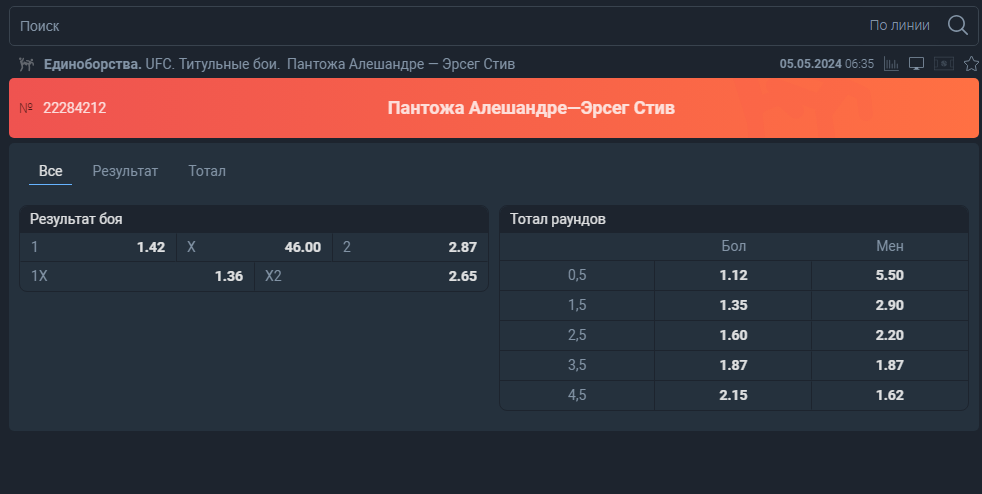Click the martial arts sport icon
The height and width of the screenshot is (494, 982).
(x=26, y=64)
